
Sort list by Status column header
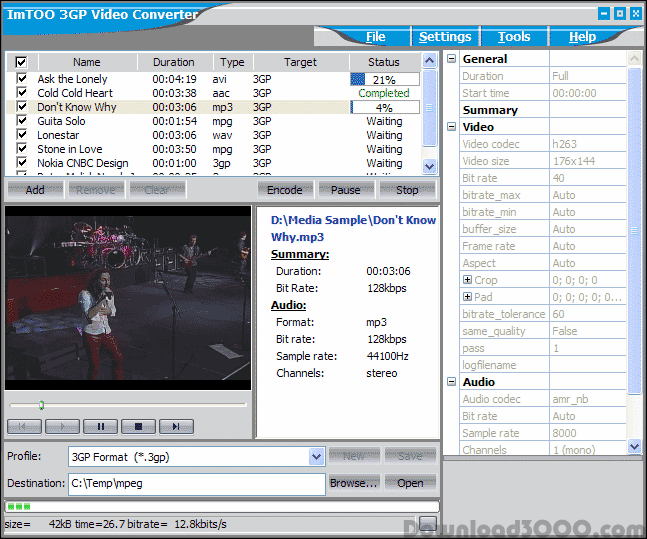384,62
